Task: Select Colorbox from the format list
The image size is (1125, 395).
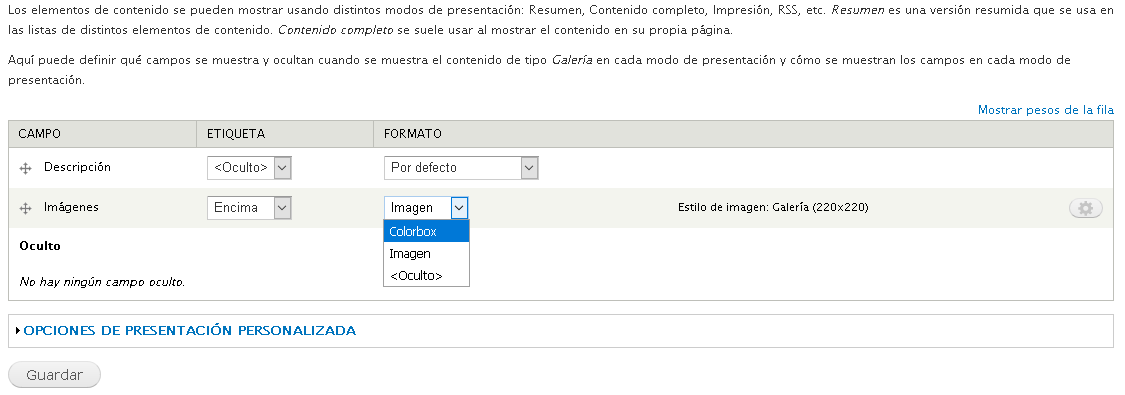Action: (x=426, y=232)
